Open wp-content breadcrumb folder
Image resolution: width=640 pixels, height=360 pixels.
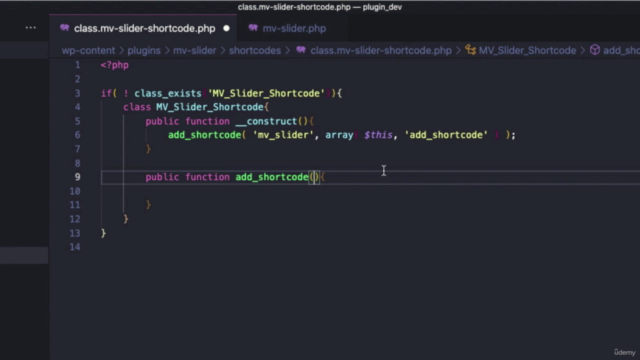(89, 51)
